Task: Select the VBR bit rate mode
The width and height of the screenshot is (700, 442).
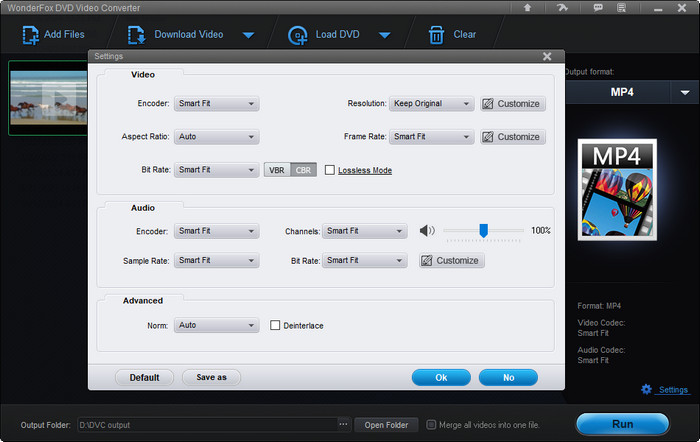Action: [277, 170]
